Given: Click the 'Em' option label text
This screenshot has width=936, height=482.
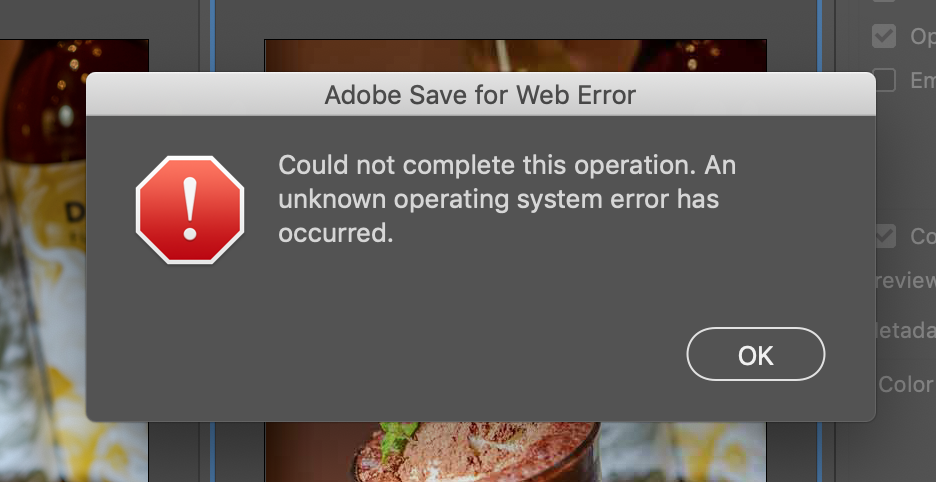Looking at the screenshot, I should tap(922, 81).
